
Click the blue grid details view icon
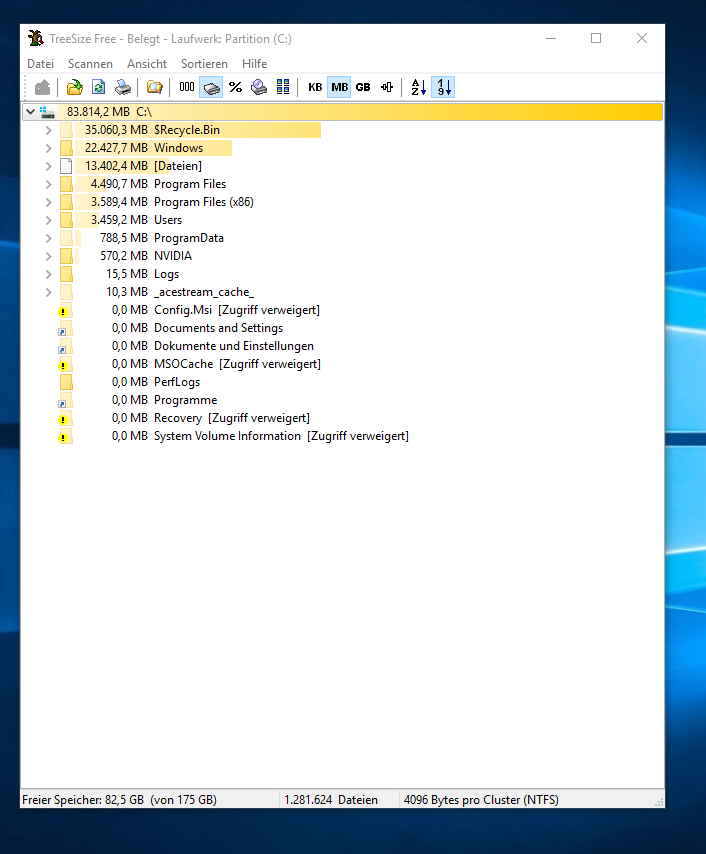pyautogui.click(x=283, y=87)
